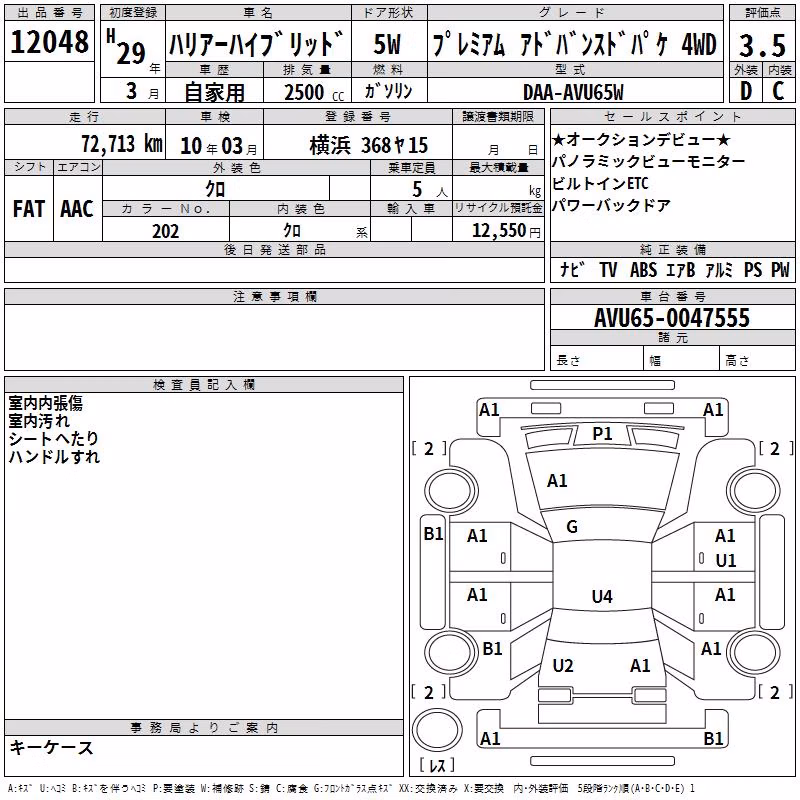Click the 事務局よりご案内 section header
The width and height of the screenshot is (800, 800).
pyautogui.click(x=204, y=728)
